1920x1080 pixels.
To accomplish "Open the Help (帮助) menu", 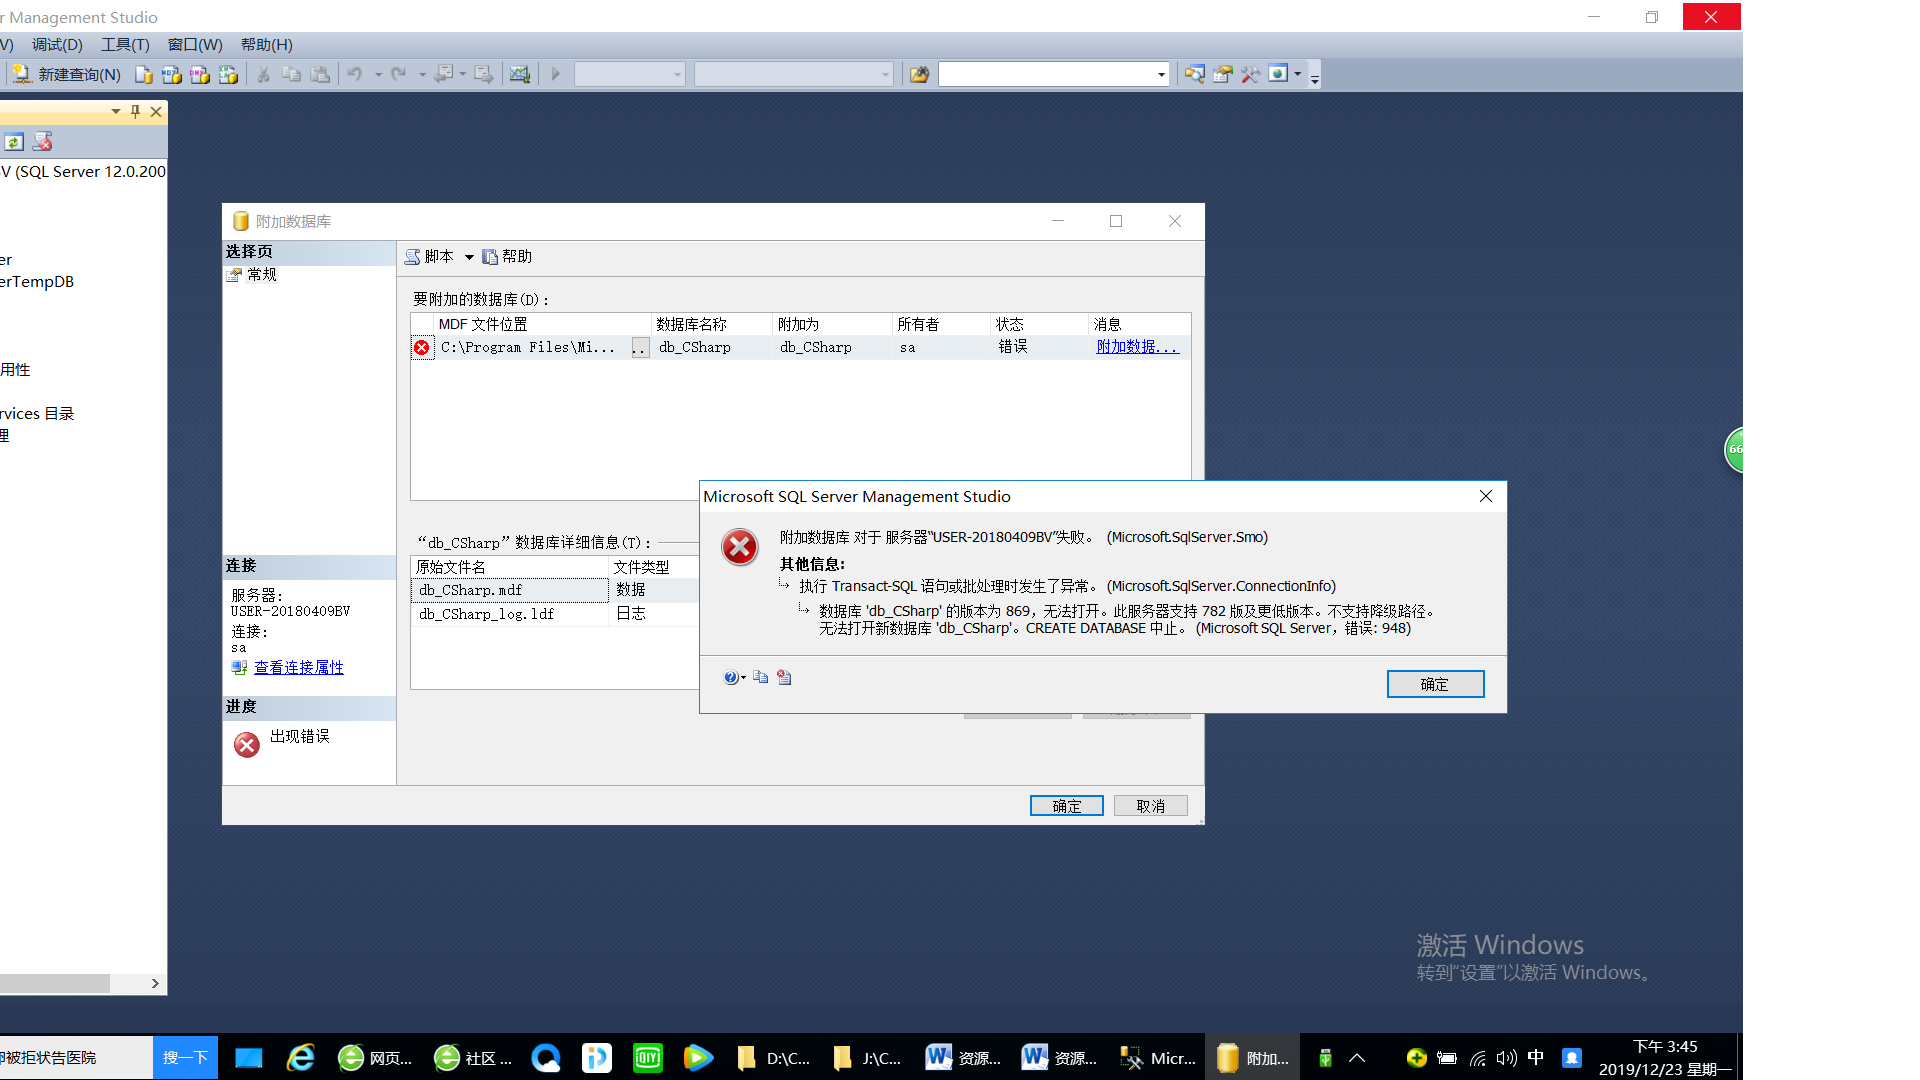I will click(x=267, y=45).
